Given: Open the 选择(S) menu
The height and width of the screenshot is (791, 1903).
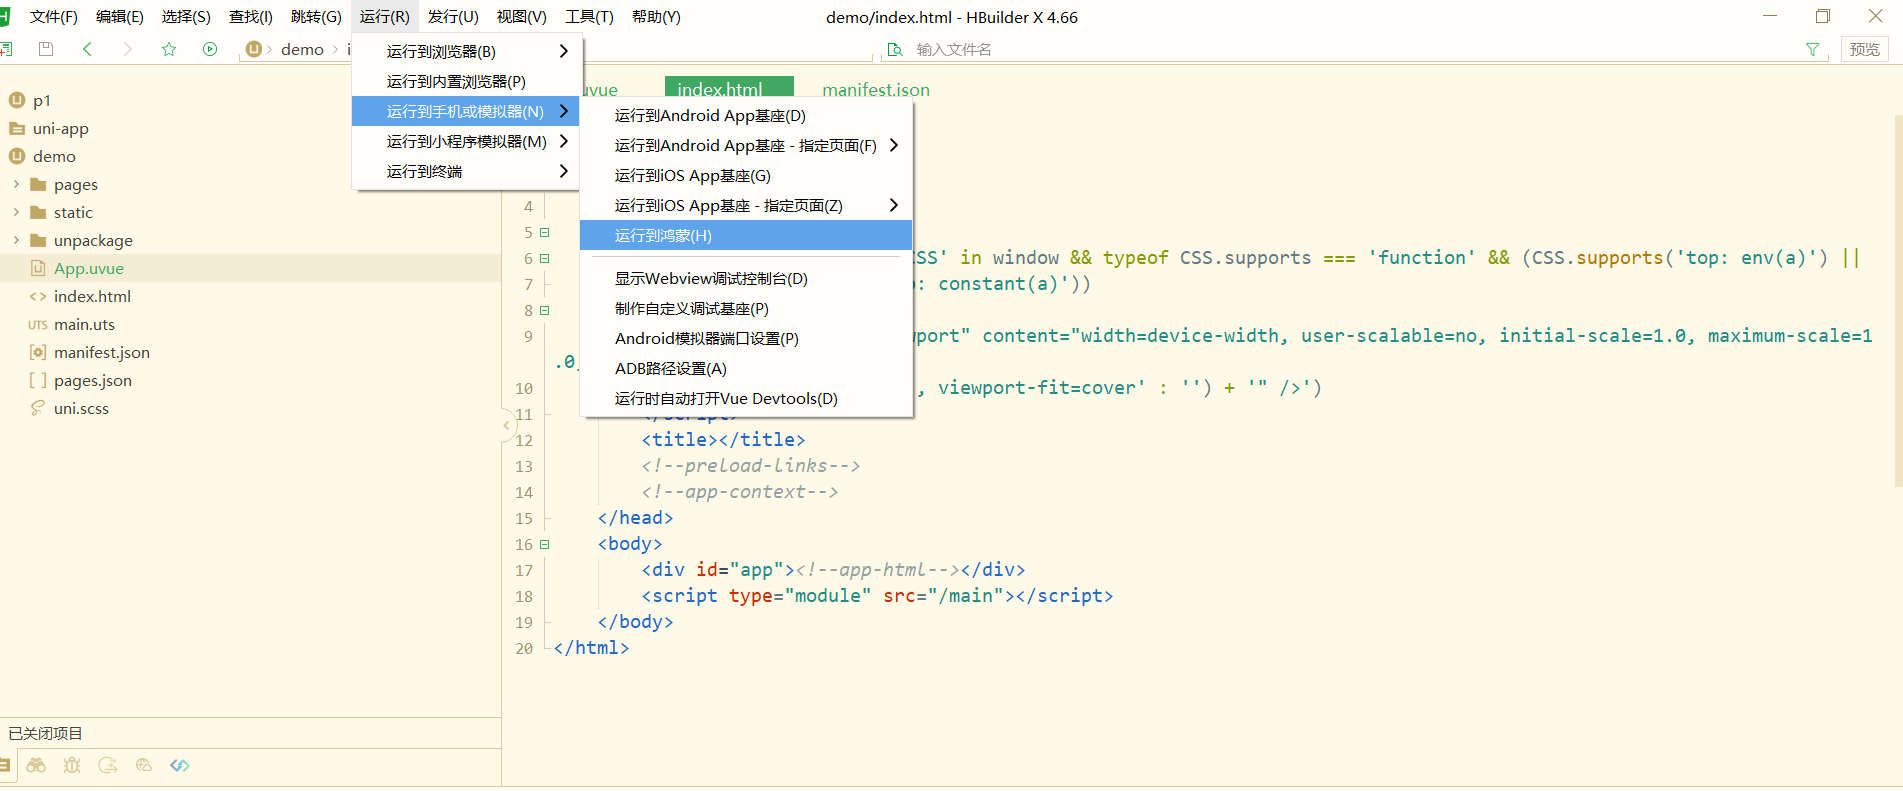Looking at the screenshot, I should pyautogui.click(x=186, y=17).
